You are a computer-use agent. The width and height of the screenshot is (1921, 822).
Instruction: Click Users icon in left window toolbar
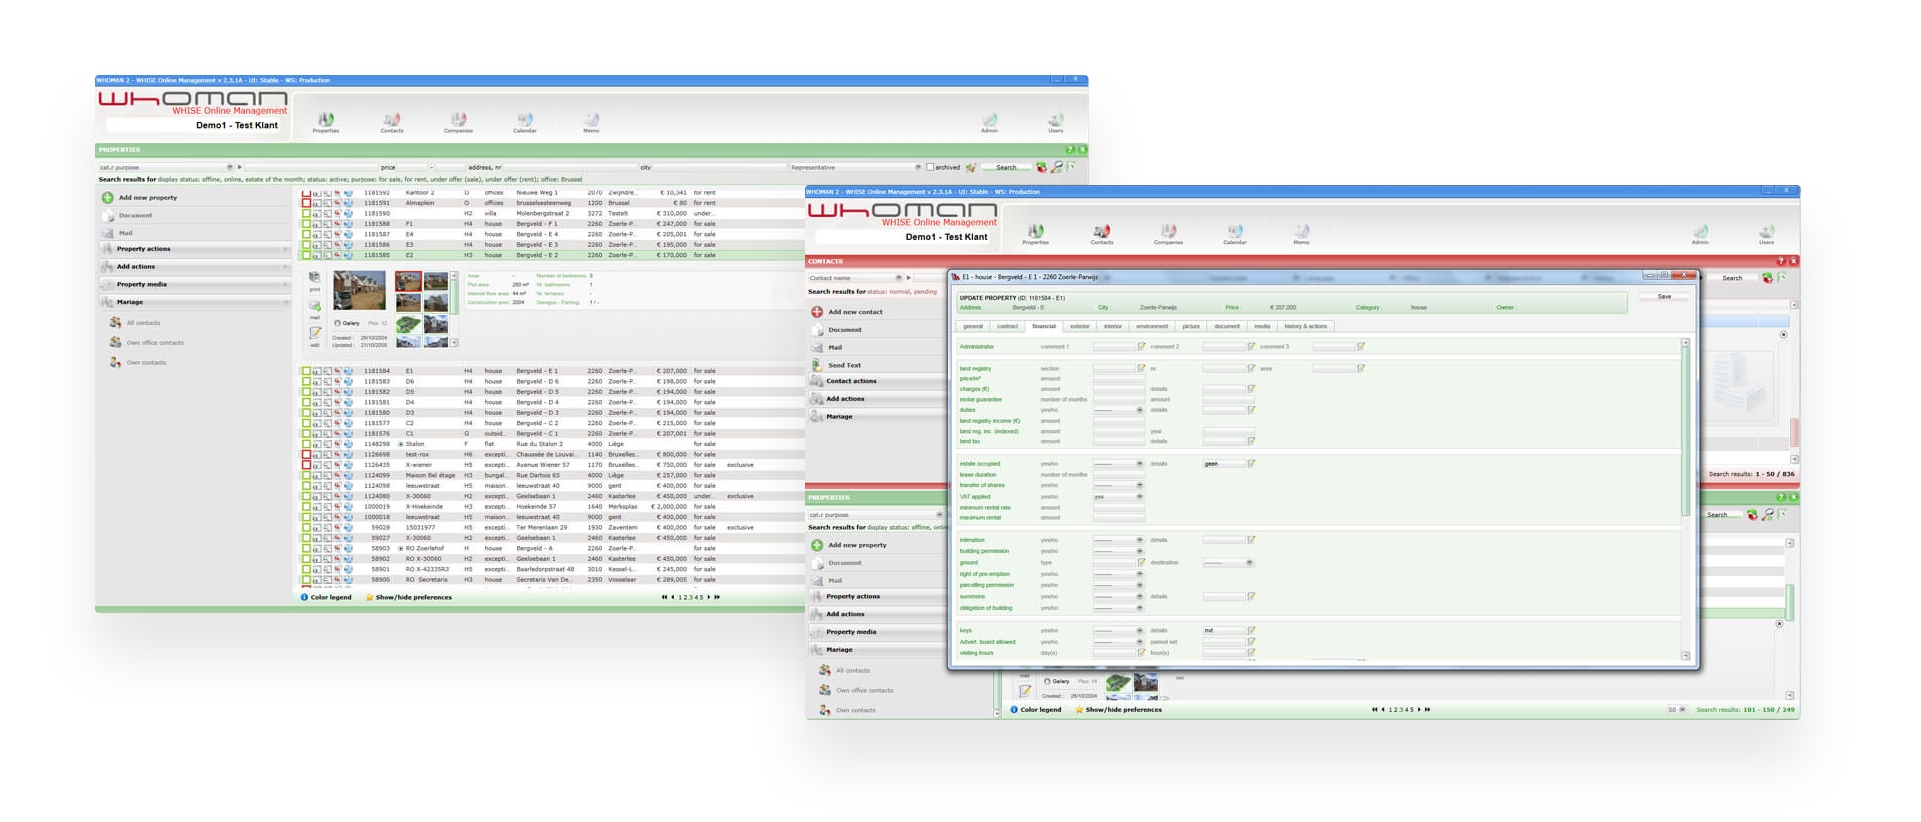(x=1055, y=121)
